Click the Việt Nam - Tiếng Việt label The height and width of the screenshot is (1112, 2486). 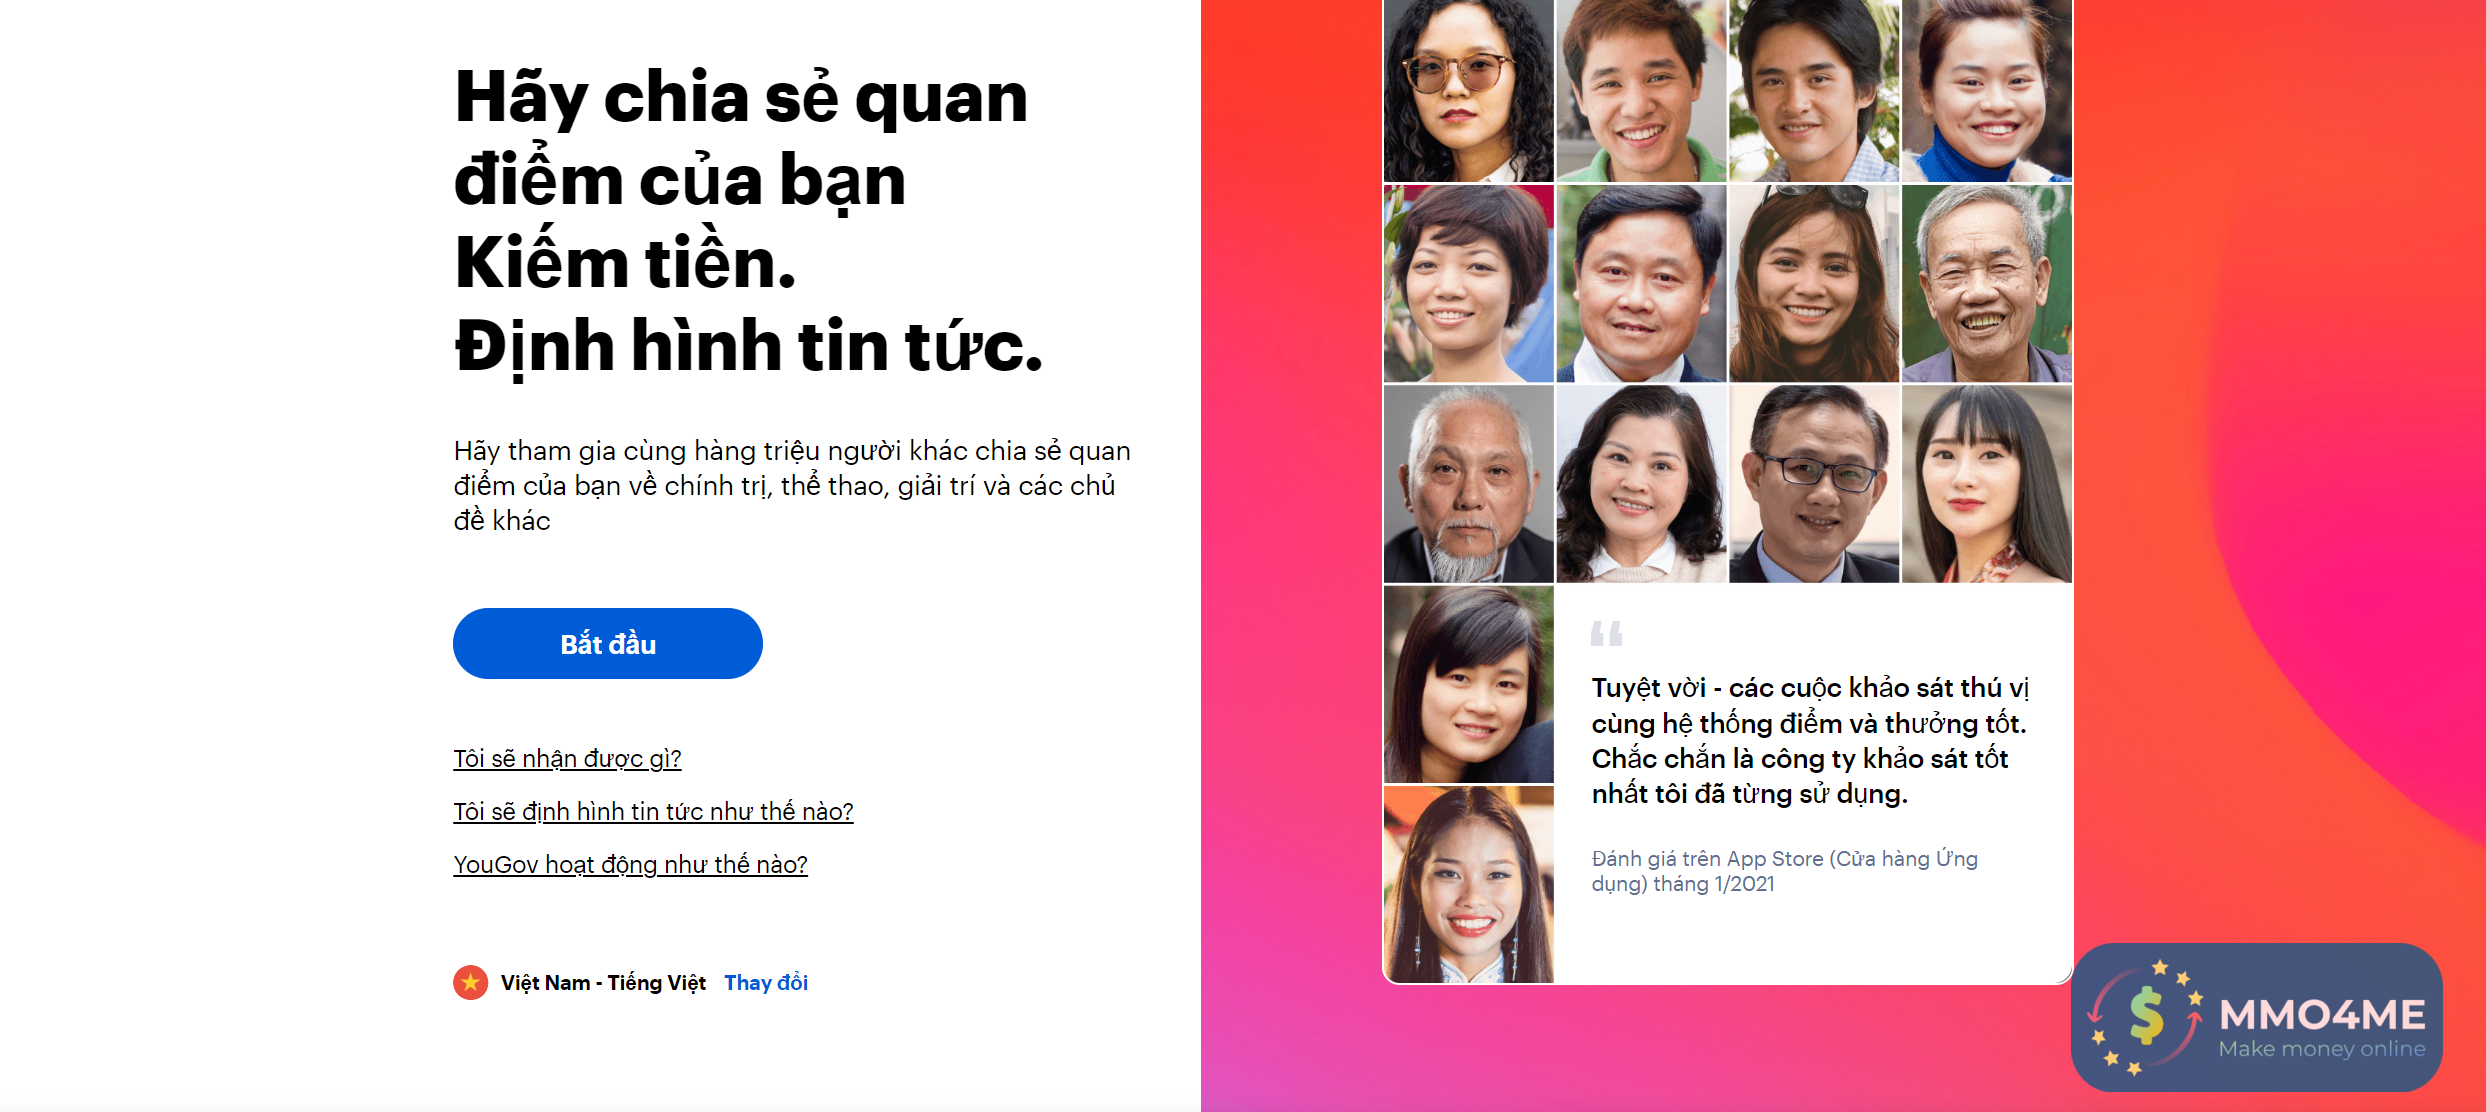pos(603,983)
